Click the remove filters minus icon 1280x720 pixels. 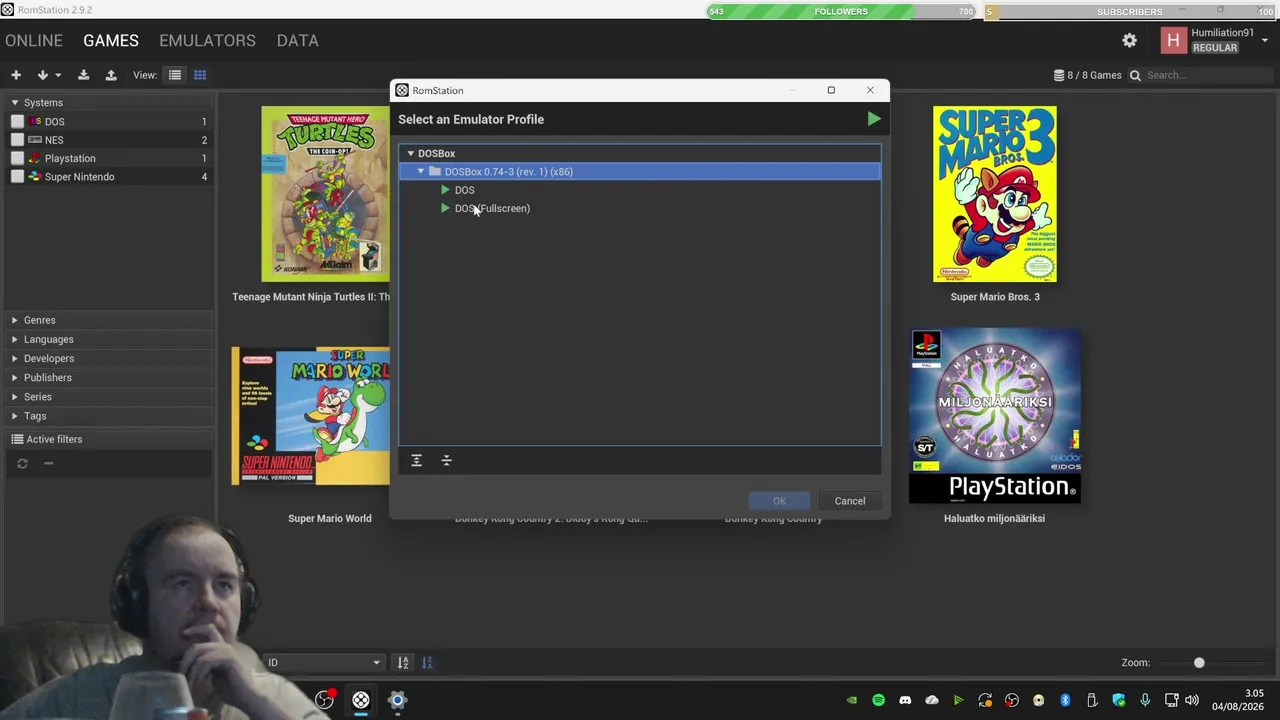(x=48, y=463)
